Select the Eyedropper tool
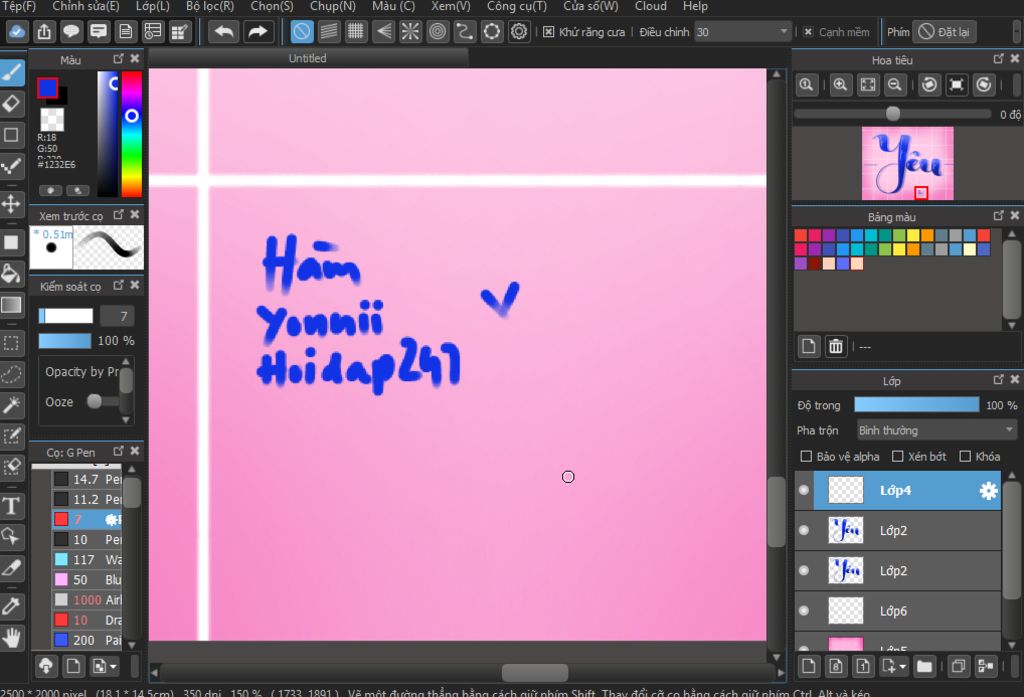Image resolution: width=1024 pixels, height=697 pixels. coord(12,606)
